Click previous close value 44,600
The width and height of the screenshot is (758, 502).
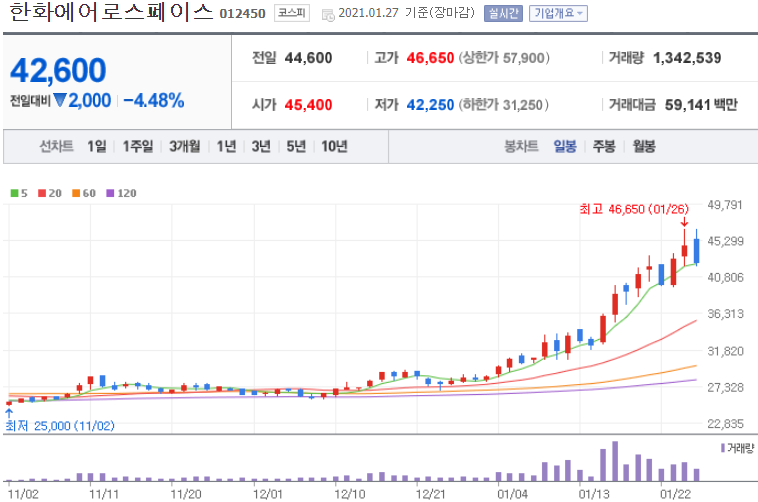click(308, 58)
